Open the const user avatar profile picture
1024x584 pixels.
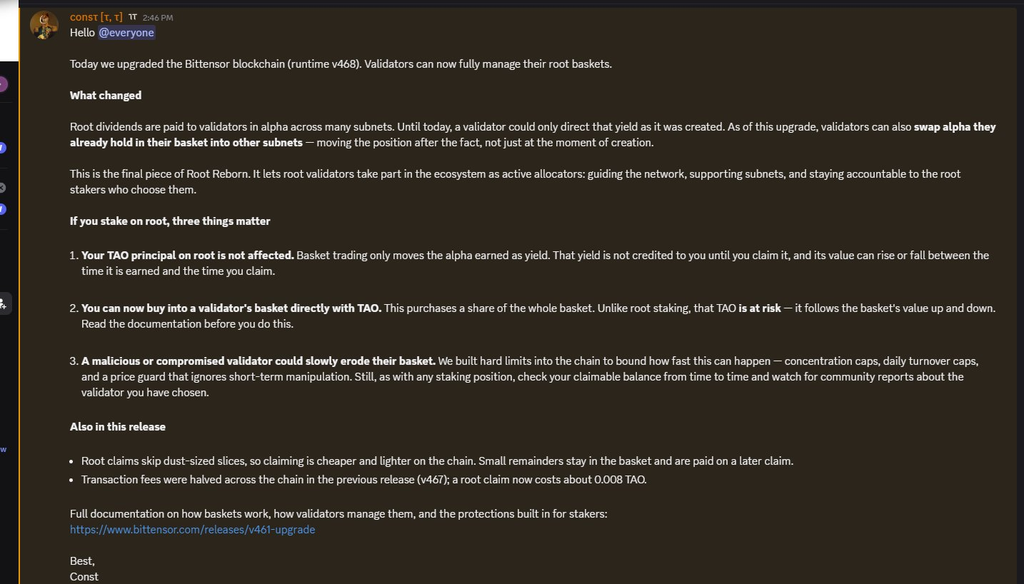(44, 25)
